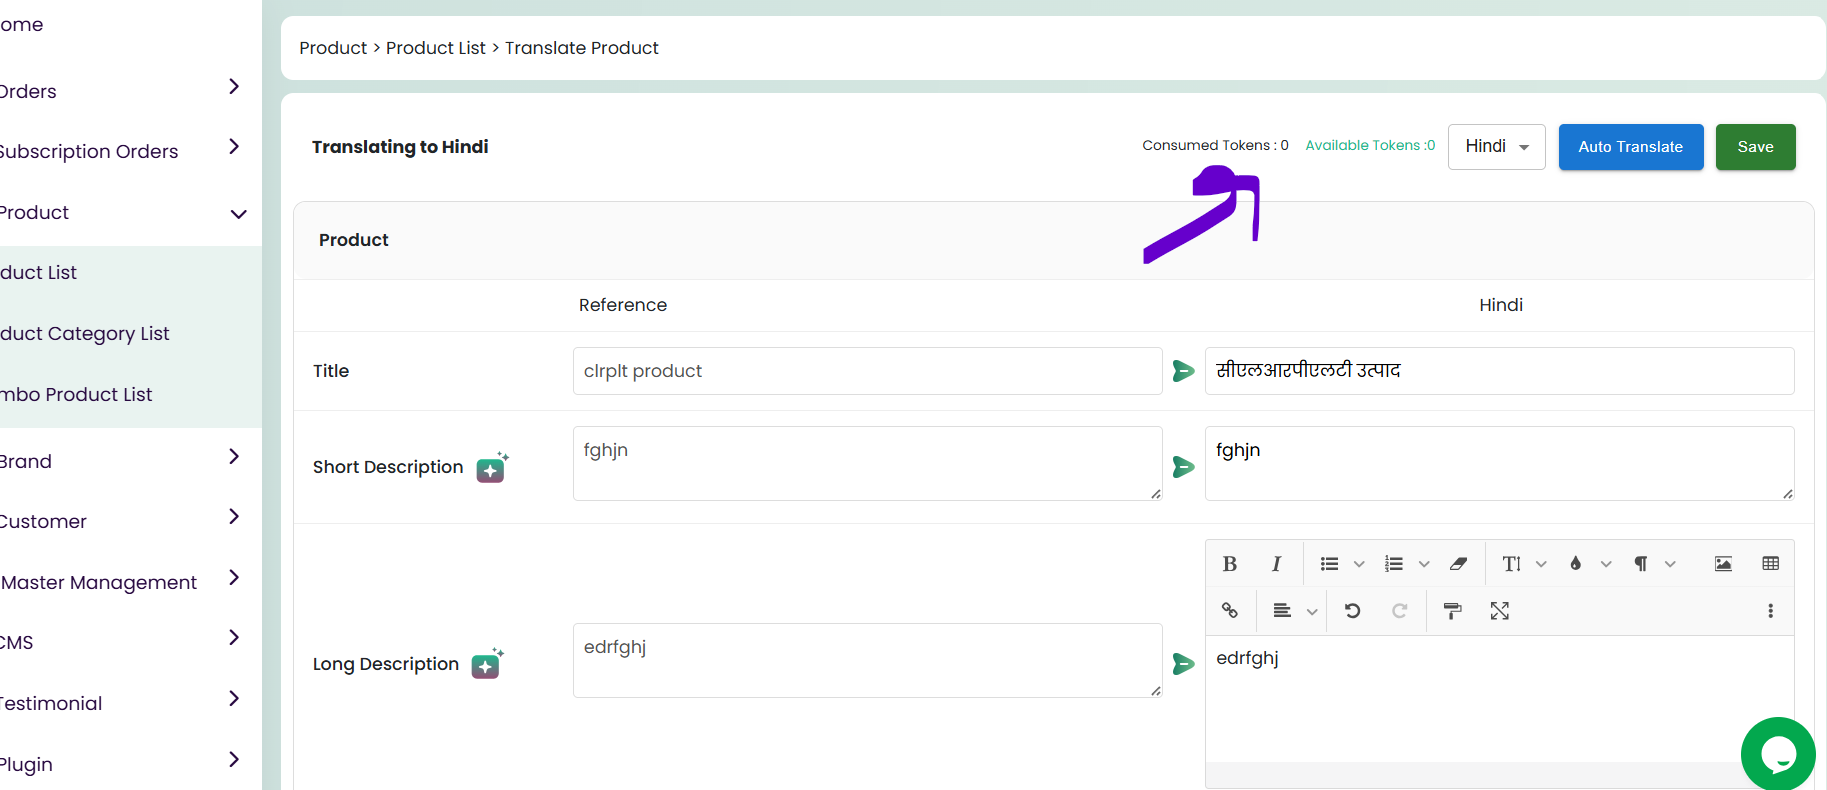Expand Customer sidebar menu
Image resolution: width=1827 pixels, height=790 pixels.
tap(234, 517)
